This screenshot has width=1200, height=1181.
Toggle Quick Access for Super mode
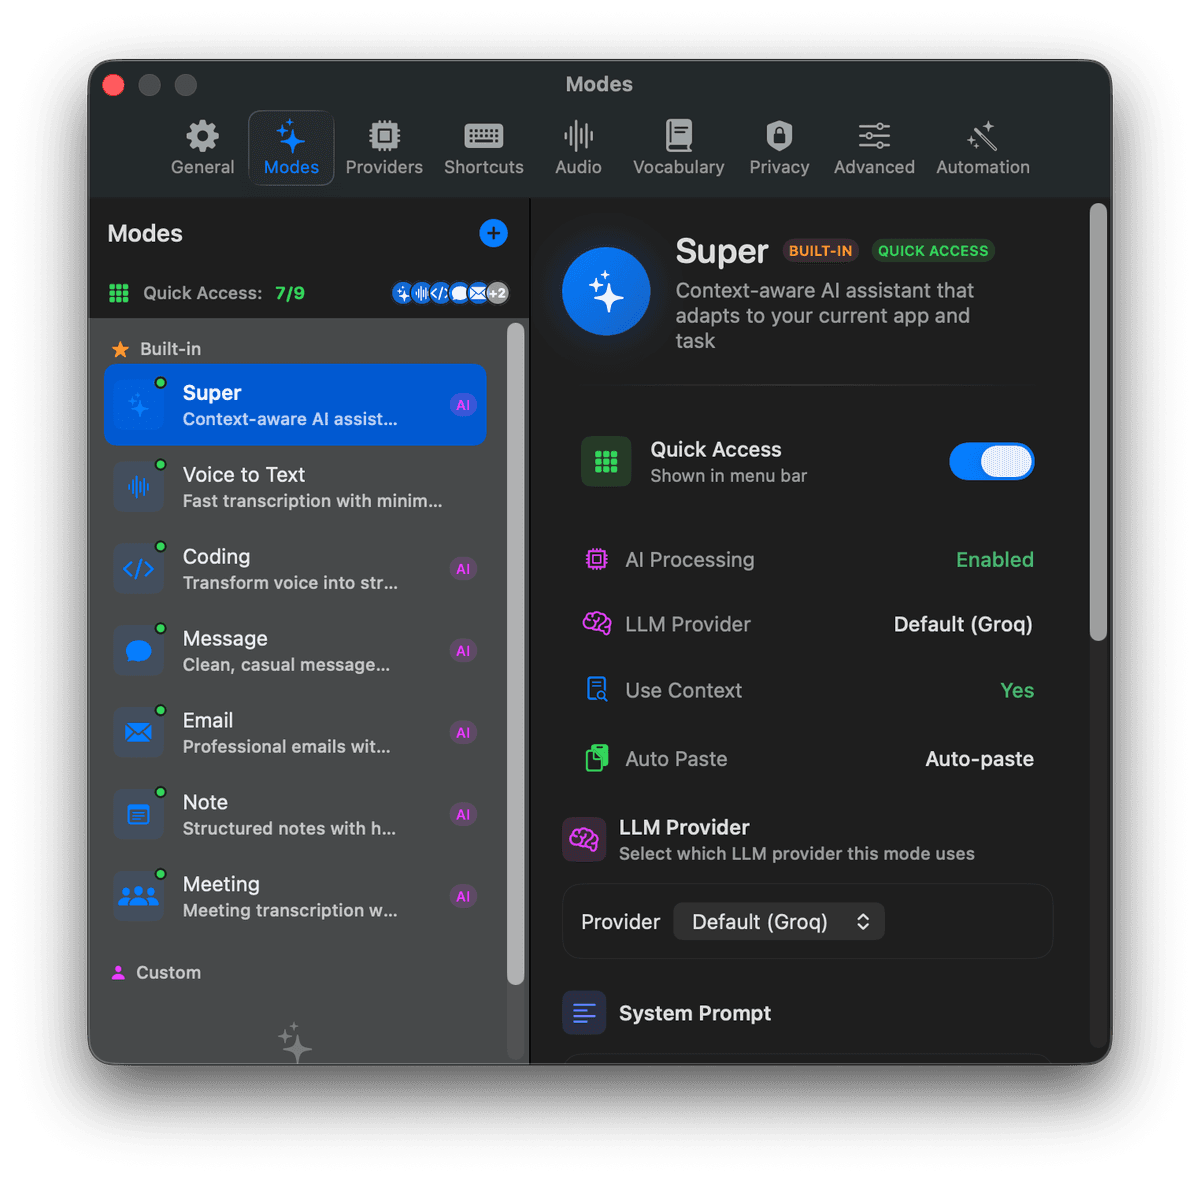[991, 461]
